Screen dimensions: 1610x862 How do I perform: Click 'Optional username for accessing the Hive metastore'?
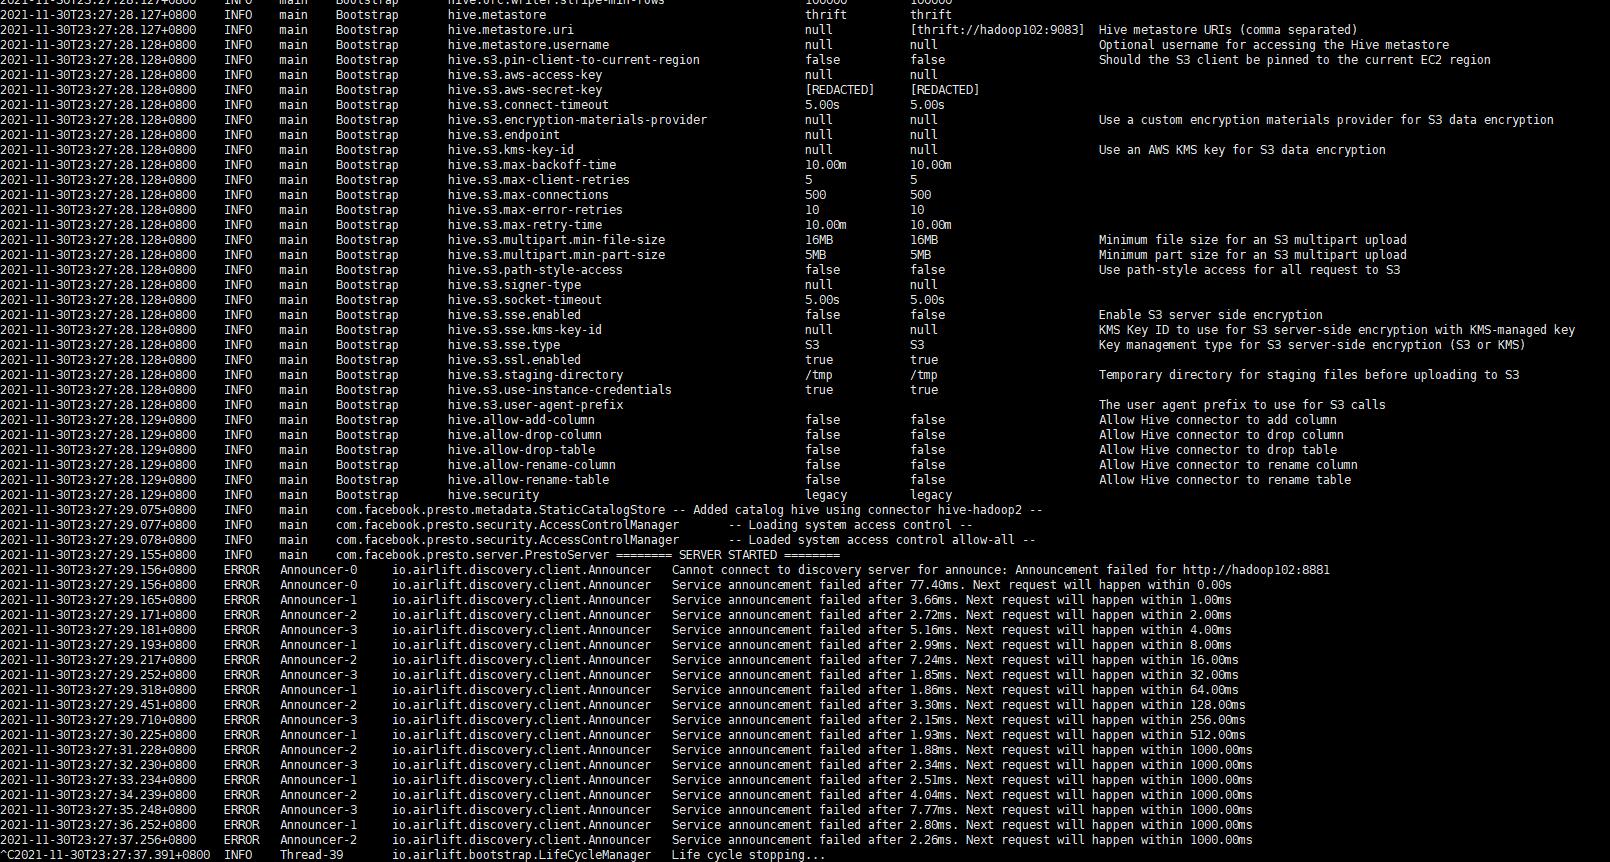point(1274,45)
